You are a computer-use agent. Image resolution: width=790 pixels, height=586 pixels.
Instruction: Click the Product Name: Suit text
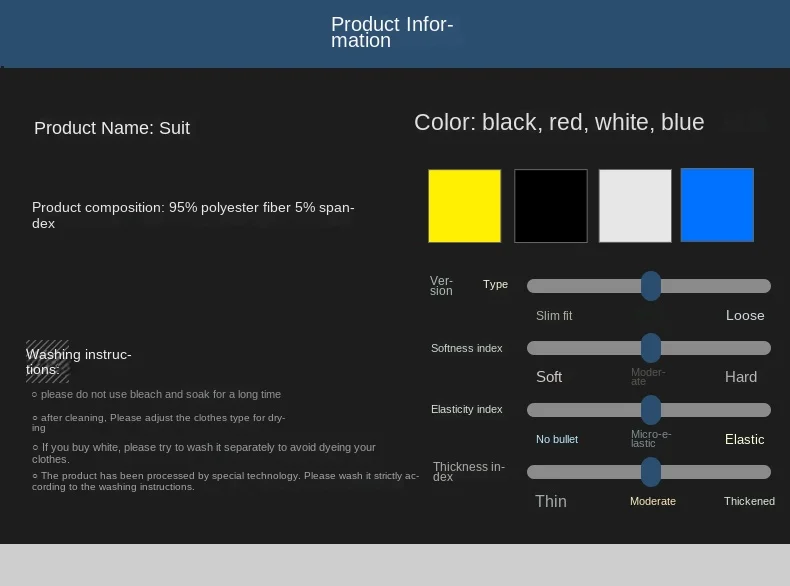(112, 128)
